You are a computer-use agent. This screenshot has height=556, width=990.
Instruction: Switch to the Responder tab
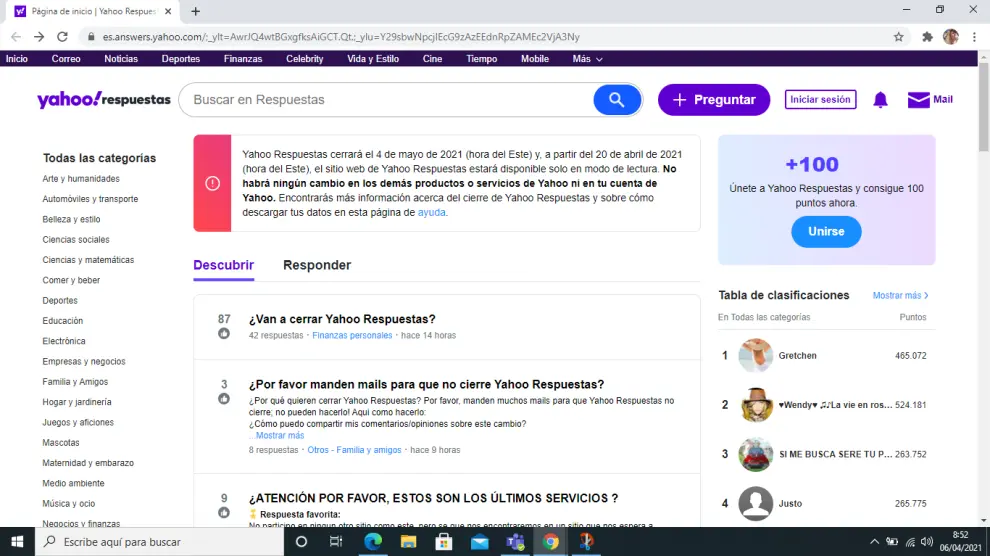(317, 265)
